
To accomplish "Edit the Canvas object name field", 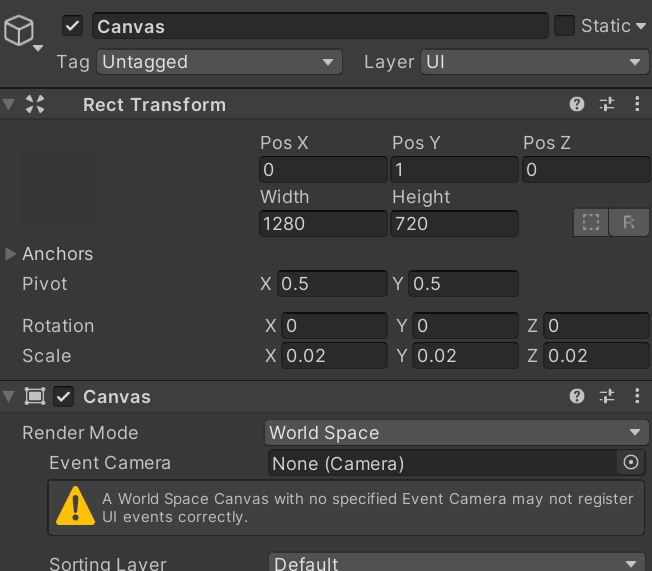I will coord(320,26).
